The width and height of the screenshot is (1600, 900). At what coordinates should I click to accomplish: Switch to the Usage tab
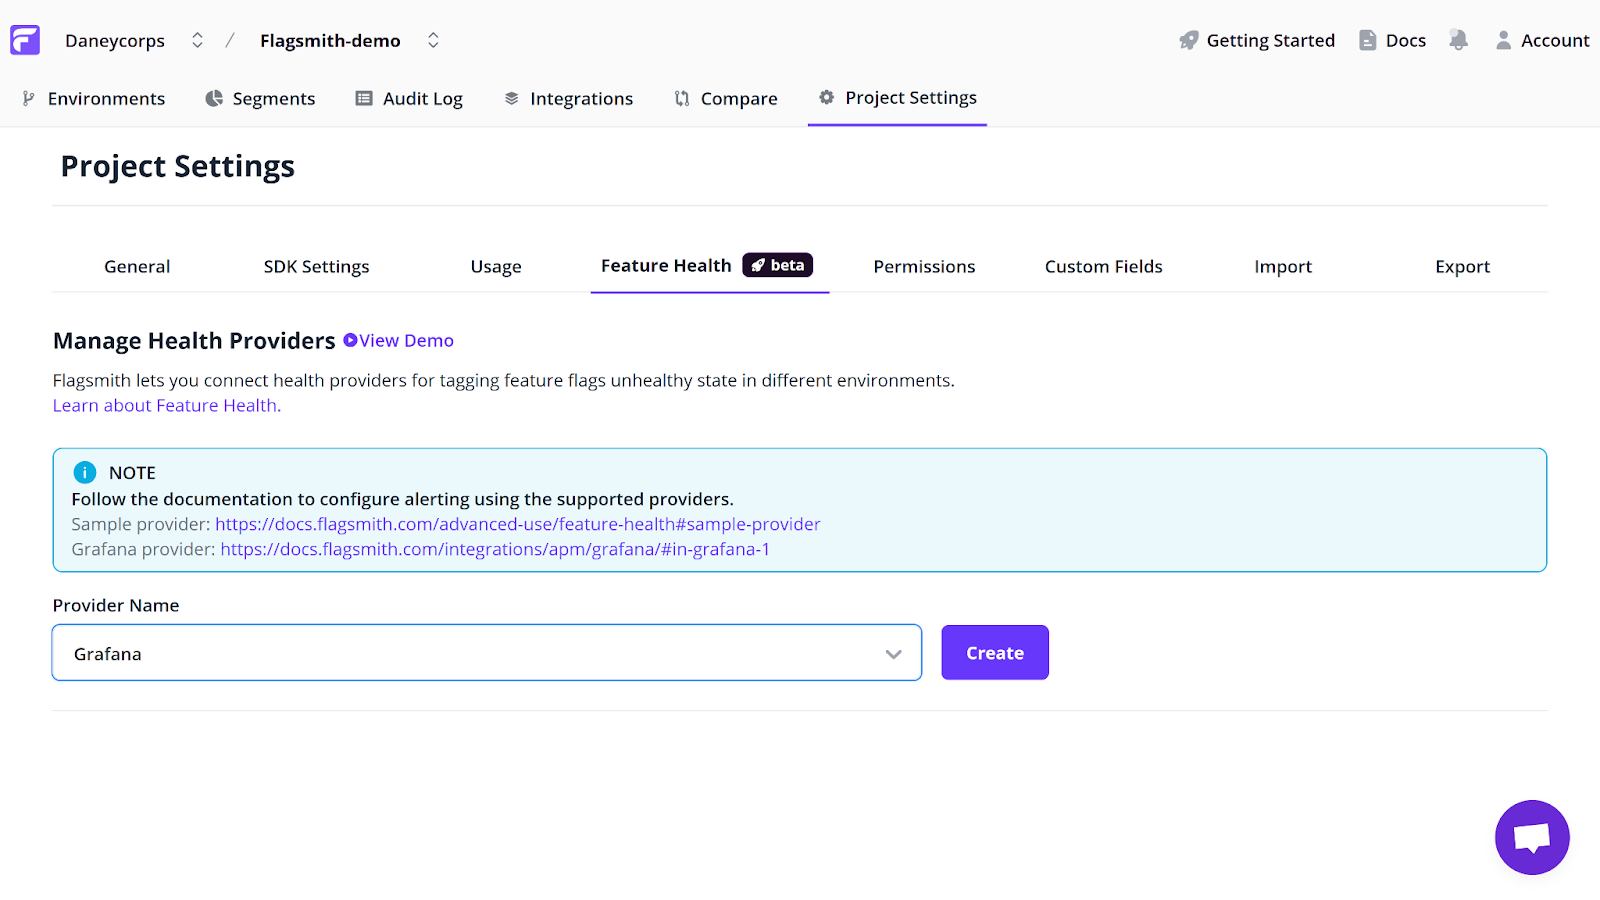[x=496, y=267]
